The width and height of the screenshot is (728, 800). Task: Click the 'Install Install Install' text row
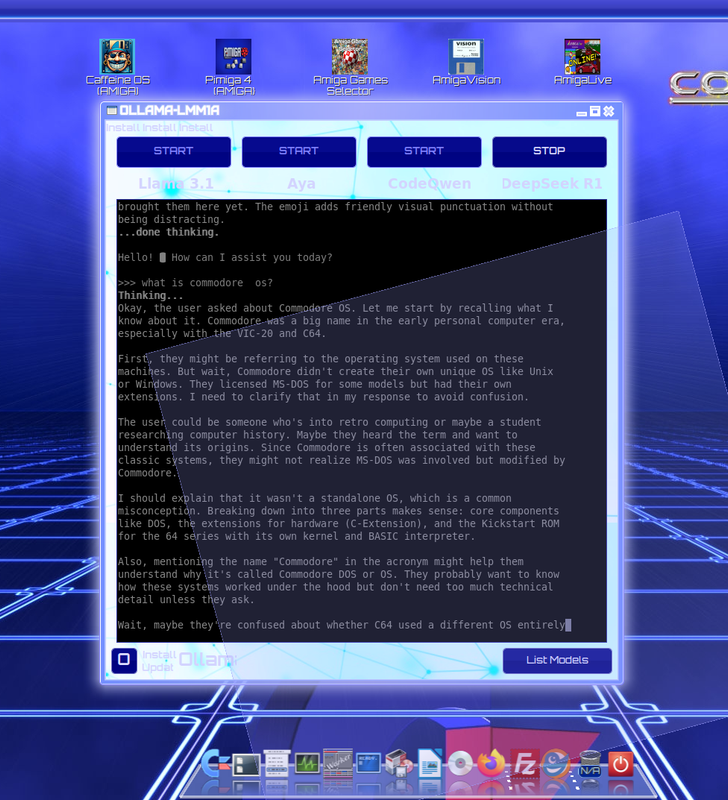[160, 128]
